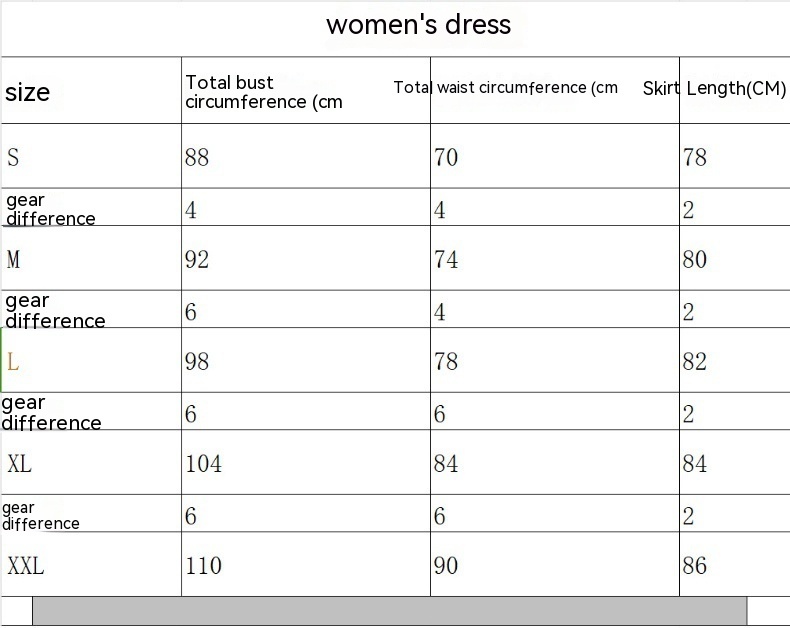Click the orange L size label
The height and width of the screenshot is (628, 790).
pos(13,362)
